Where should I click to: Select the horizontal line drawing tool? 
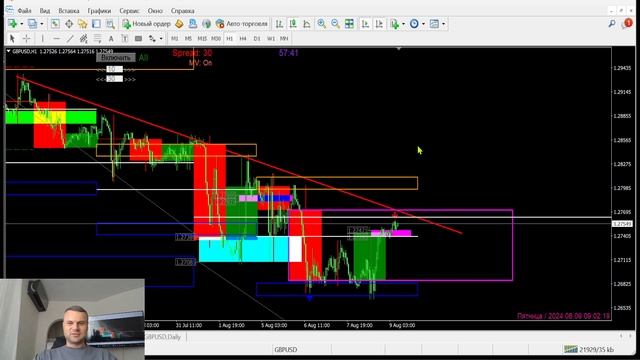(x=56, y=38)
